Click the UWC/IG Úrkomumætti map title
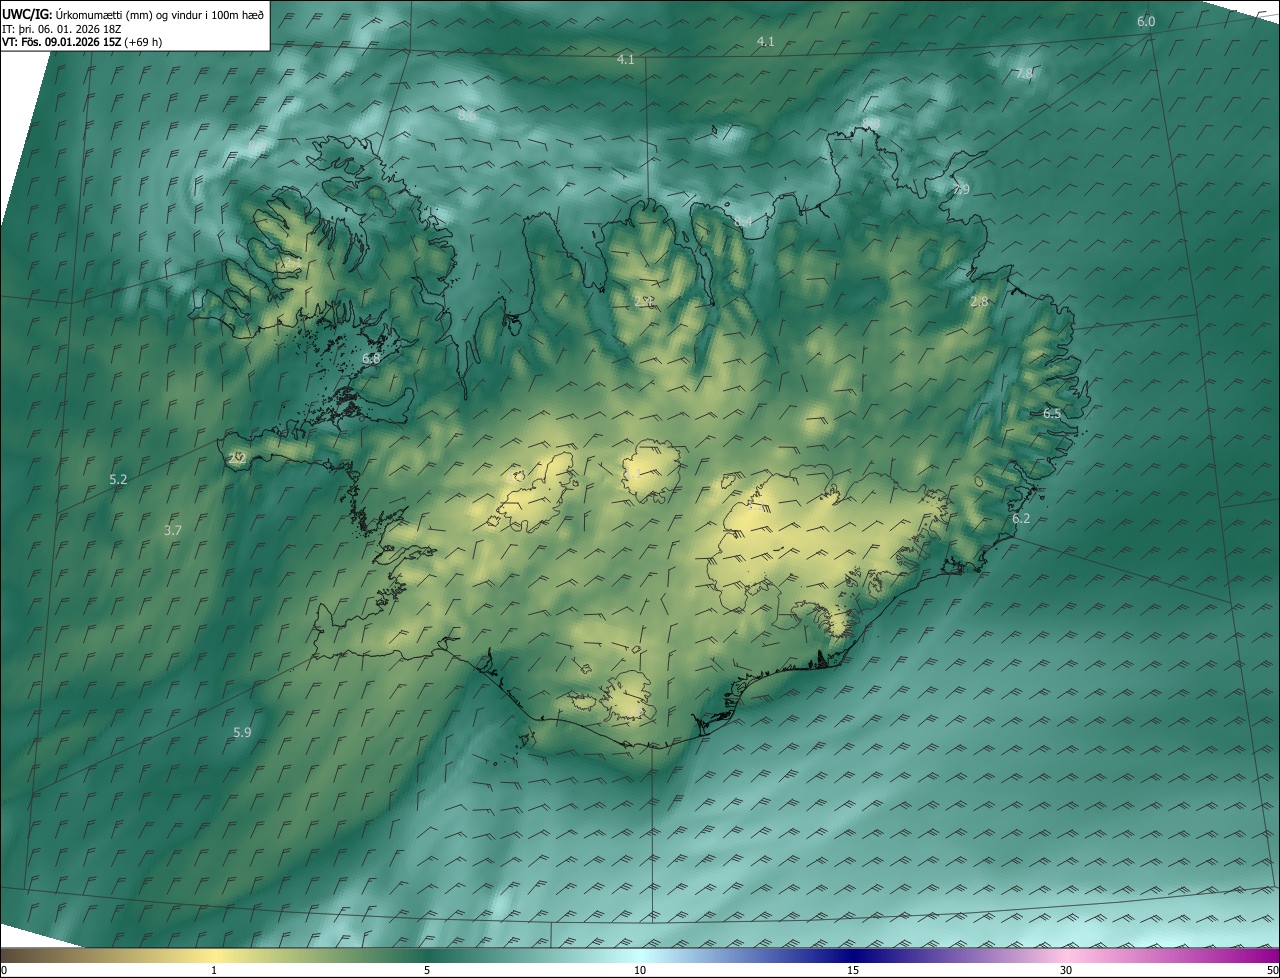The image size is (1280, 978). (x=133, y=13)
